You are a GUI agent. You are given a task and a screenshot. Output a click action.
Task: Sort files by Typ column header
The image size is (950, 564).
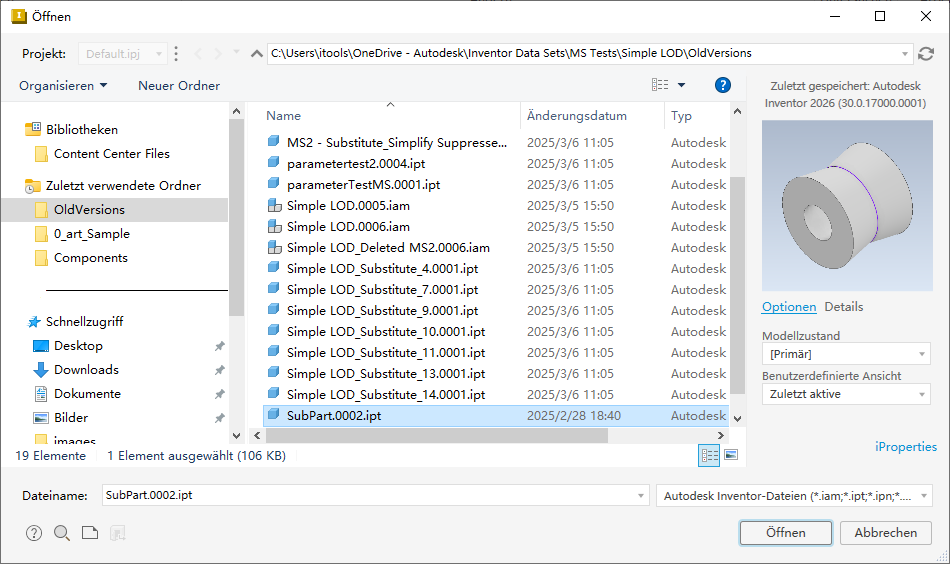(x=681, y=116)
